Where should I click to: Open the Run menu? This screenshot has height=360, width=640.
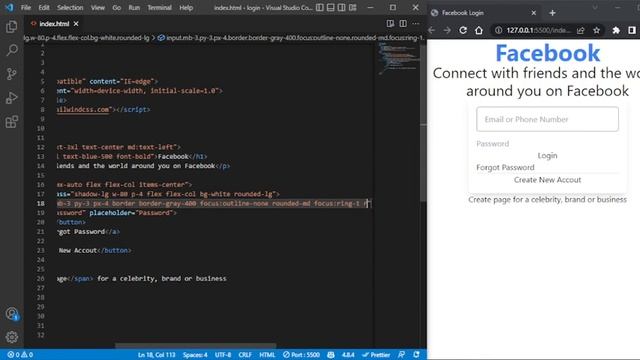point(134,7)
